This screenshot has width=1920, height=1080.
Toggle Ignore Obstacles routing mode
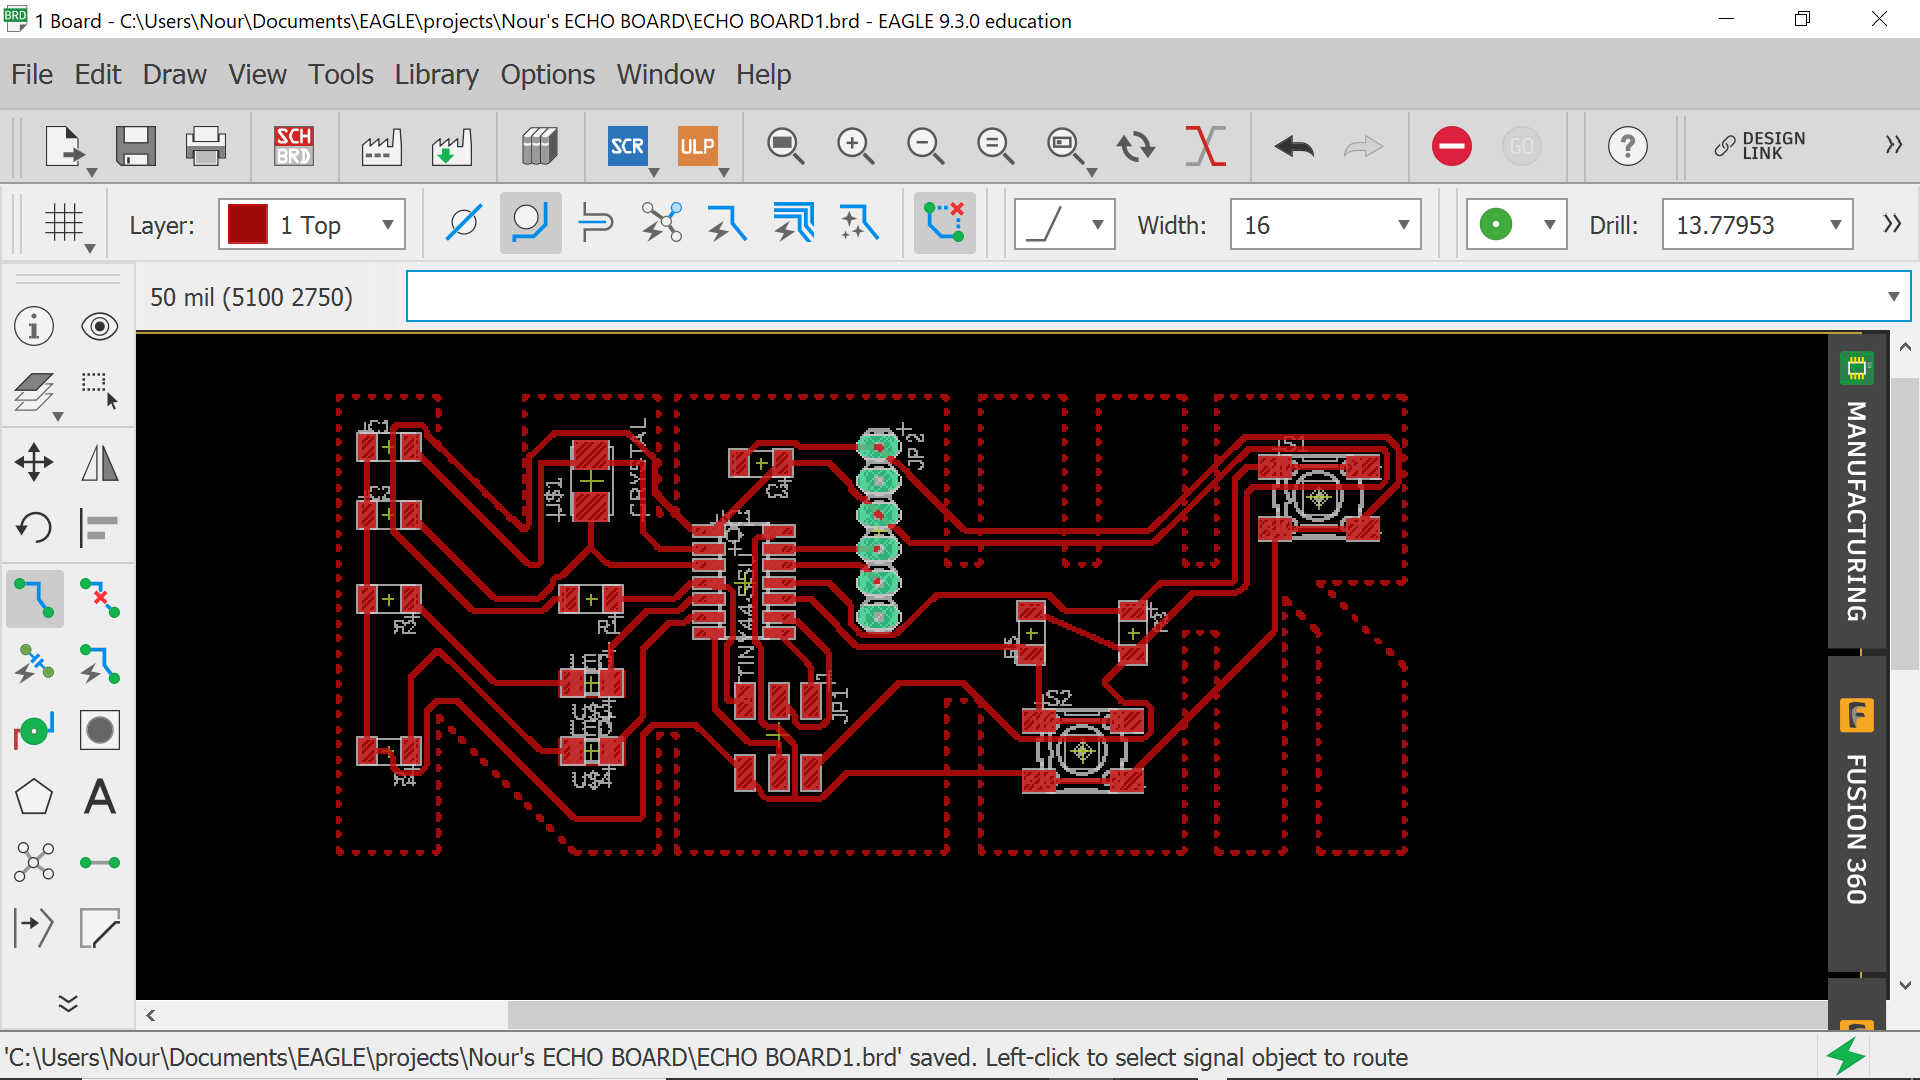coord(463,223)
